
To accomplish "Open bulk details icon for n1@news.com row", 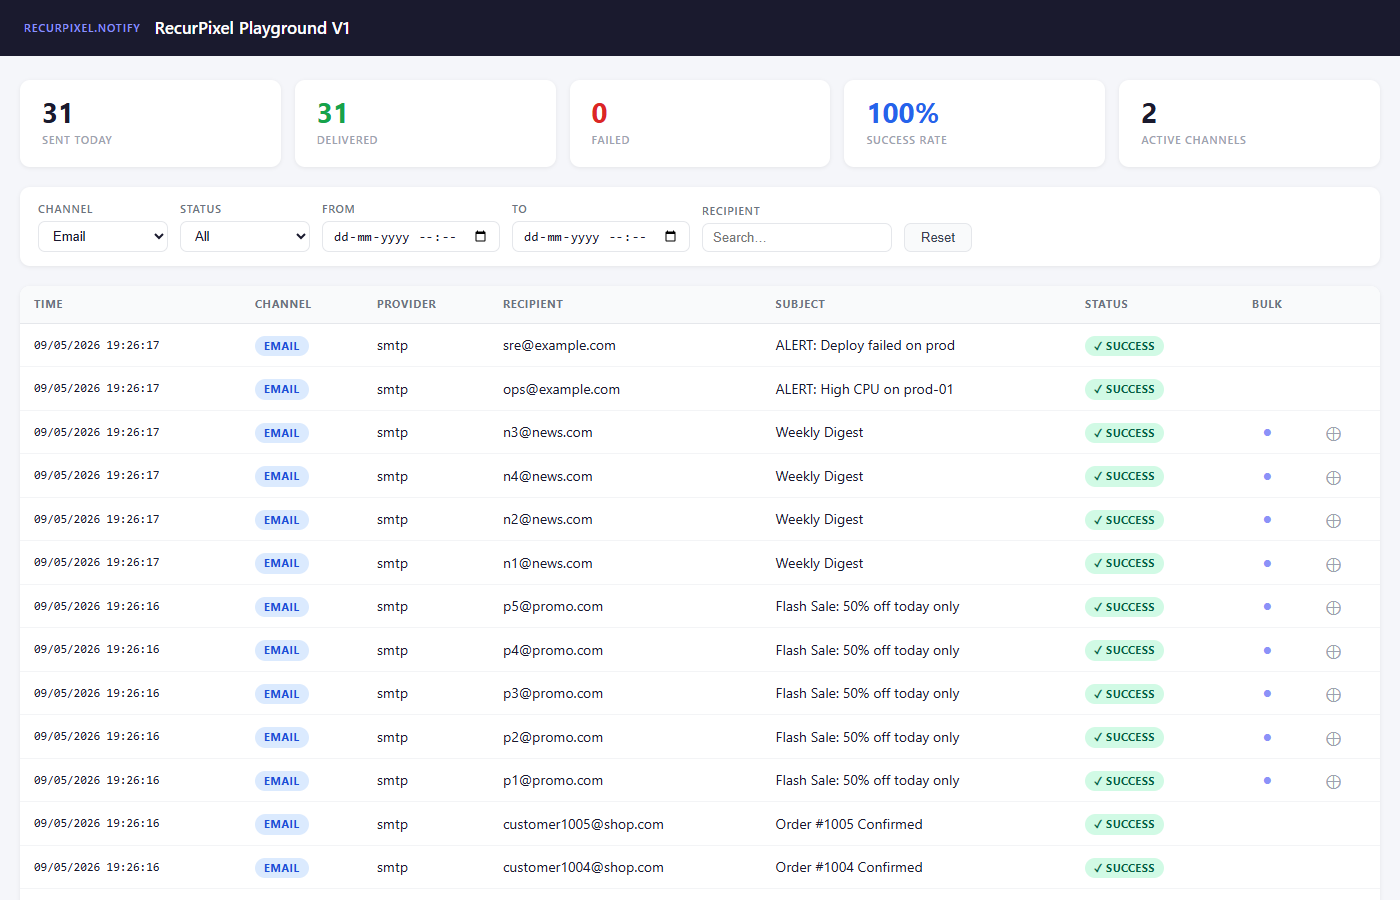I will tap(1333, 565).
